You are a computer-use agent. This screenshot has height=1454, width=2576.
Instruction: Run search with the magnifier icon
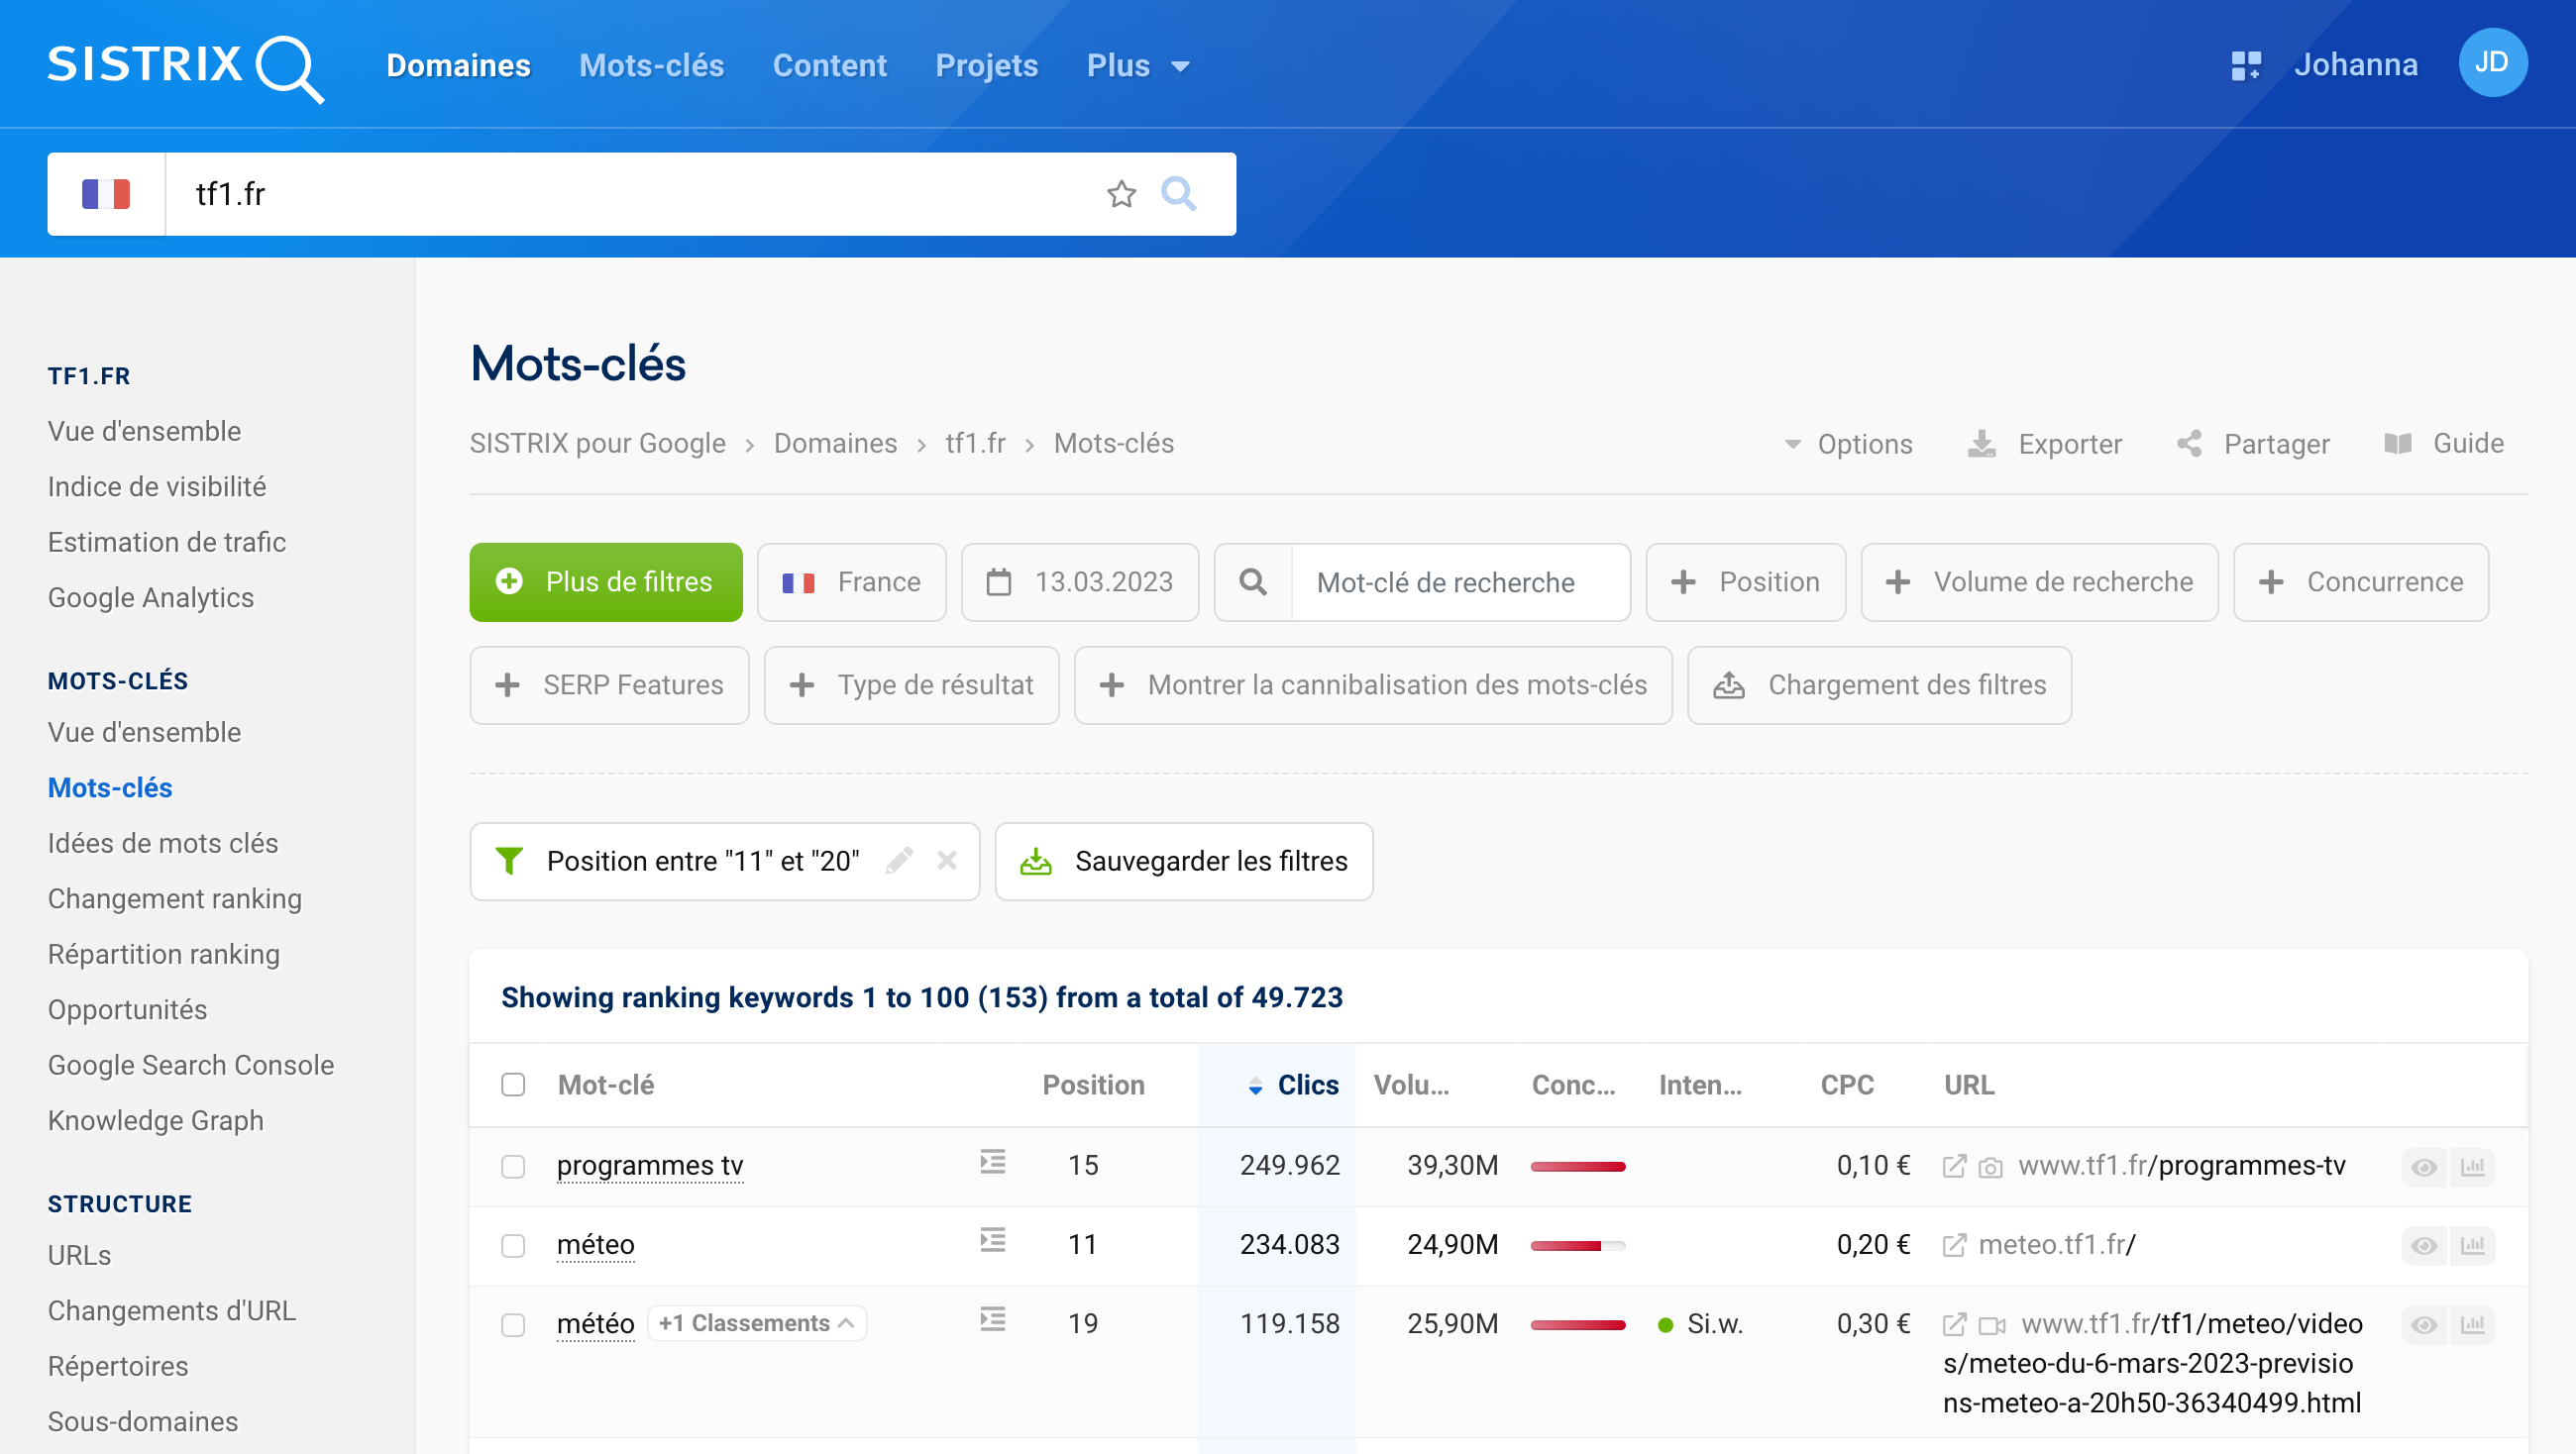click(1178, 193)
